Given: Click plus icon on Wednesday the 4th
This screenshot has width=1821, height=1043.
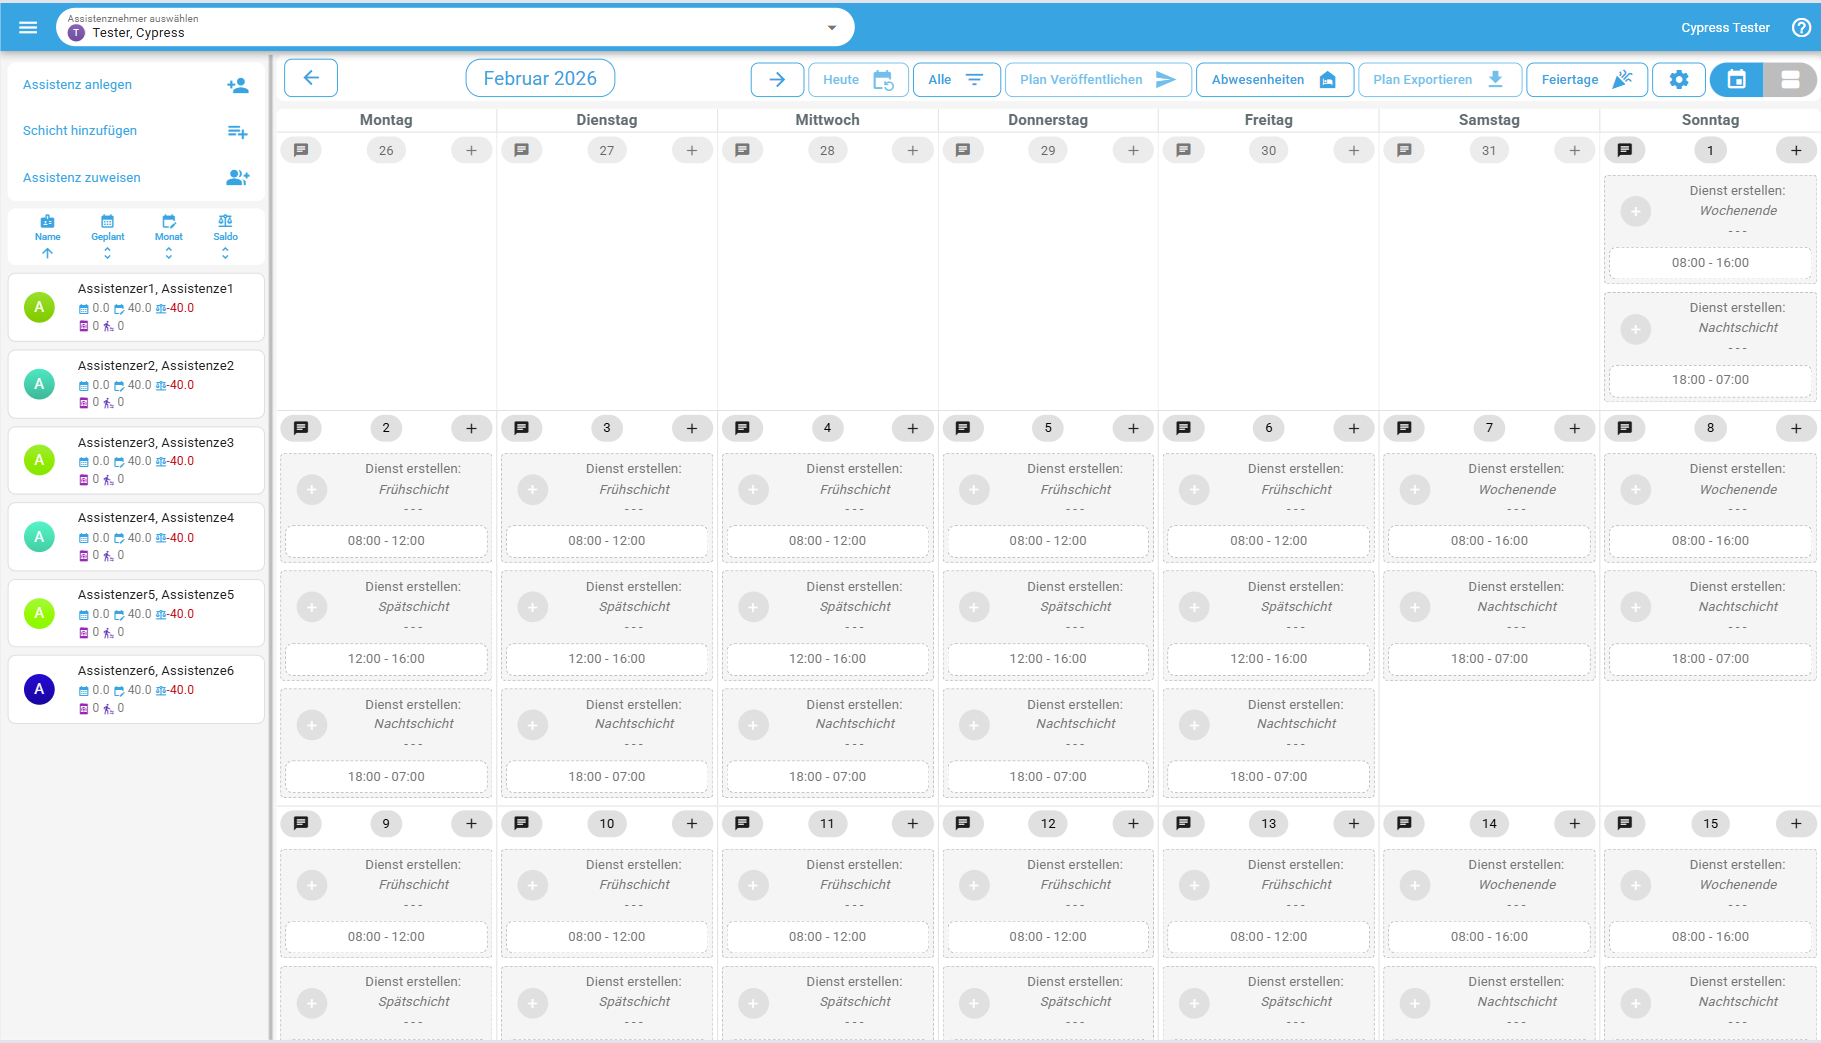Looking at the screenshot, I should 912,428.
